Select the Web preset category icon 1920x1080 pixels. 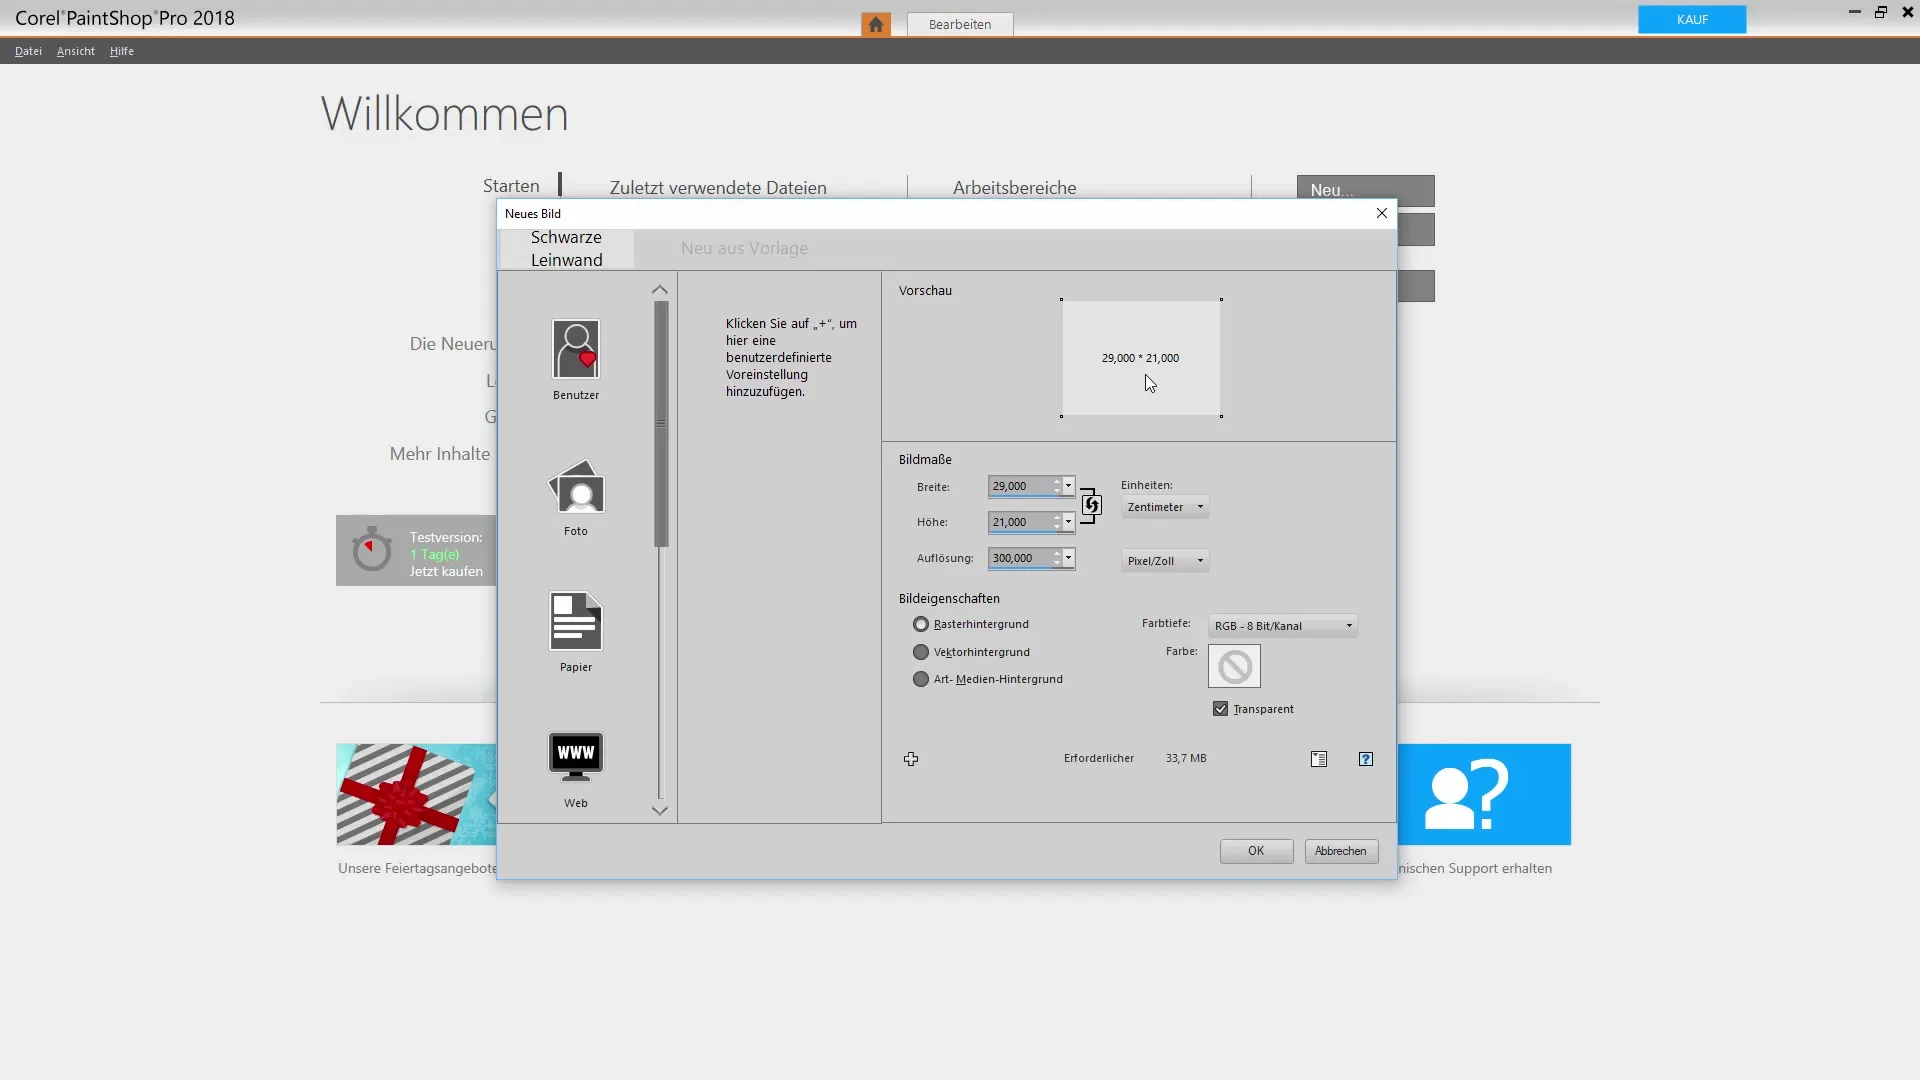tap(576, 756)
